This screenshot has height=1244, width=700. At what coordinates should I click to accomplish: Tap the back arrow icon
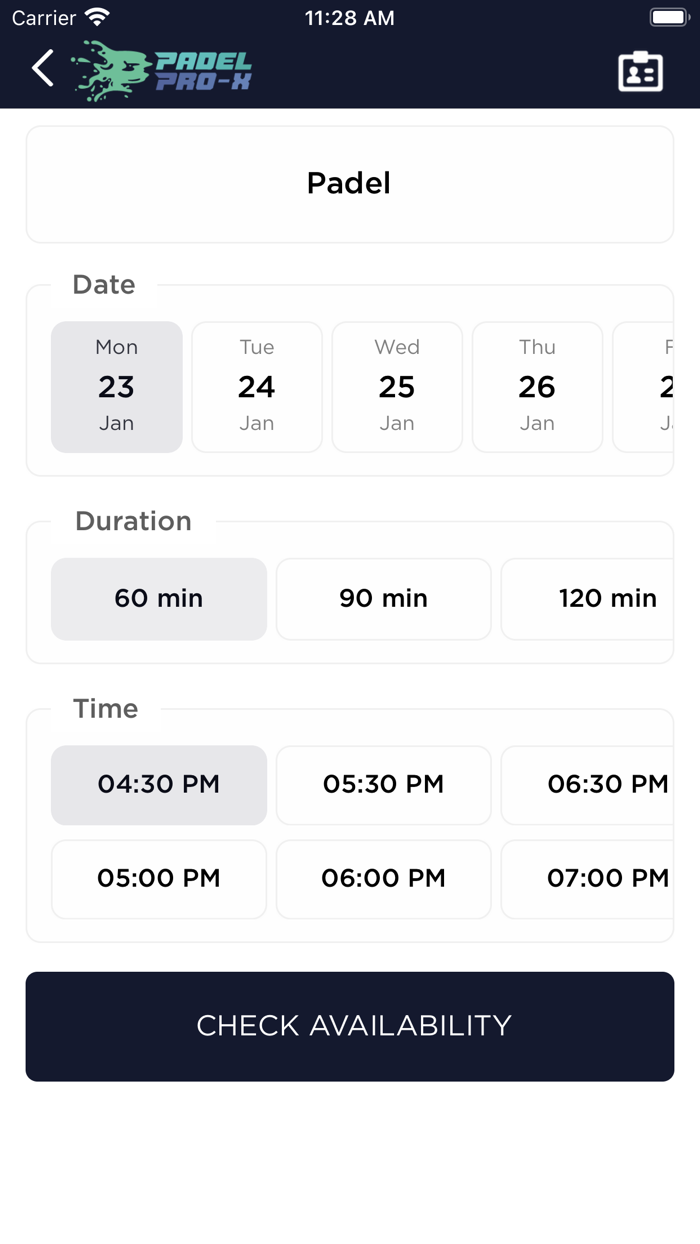[x=42, y=69]
